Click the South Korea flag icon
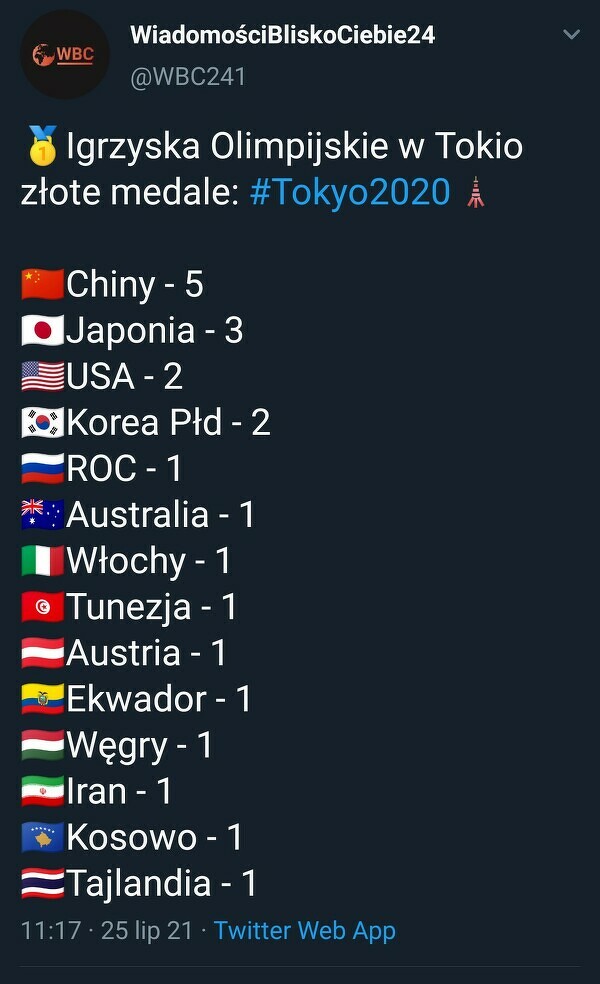The width and height of the screenshot is (600, 984). pos(43,423)
